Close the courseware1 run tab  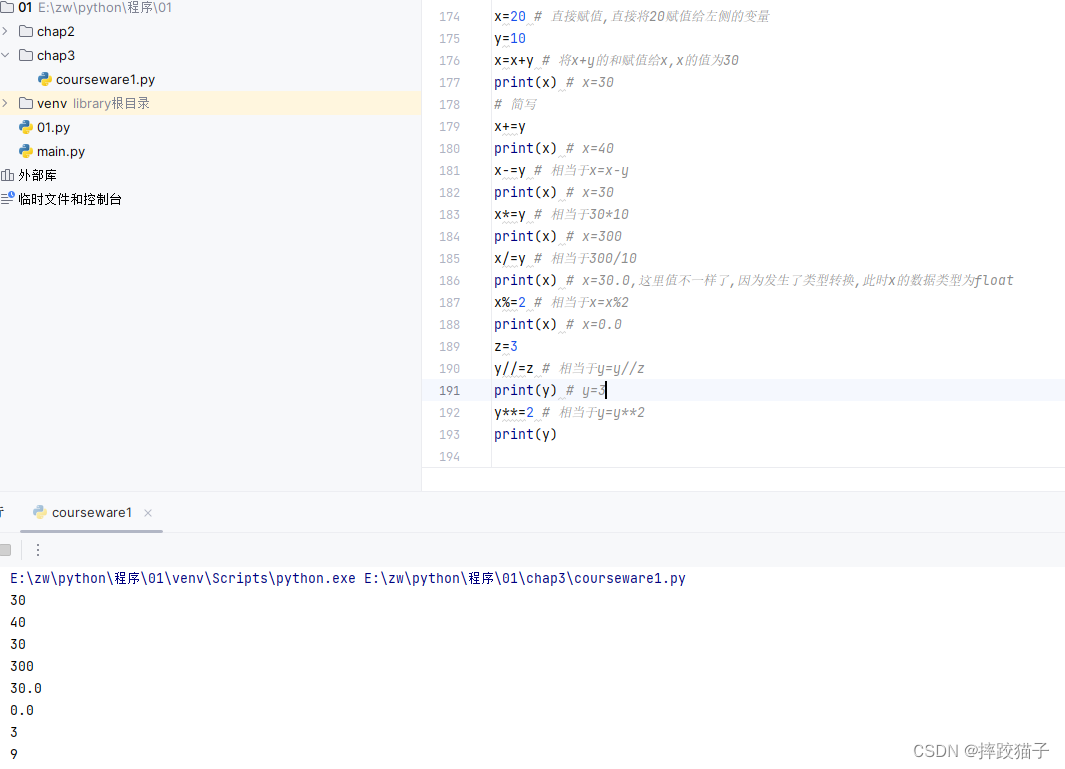[148, 513]
